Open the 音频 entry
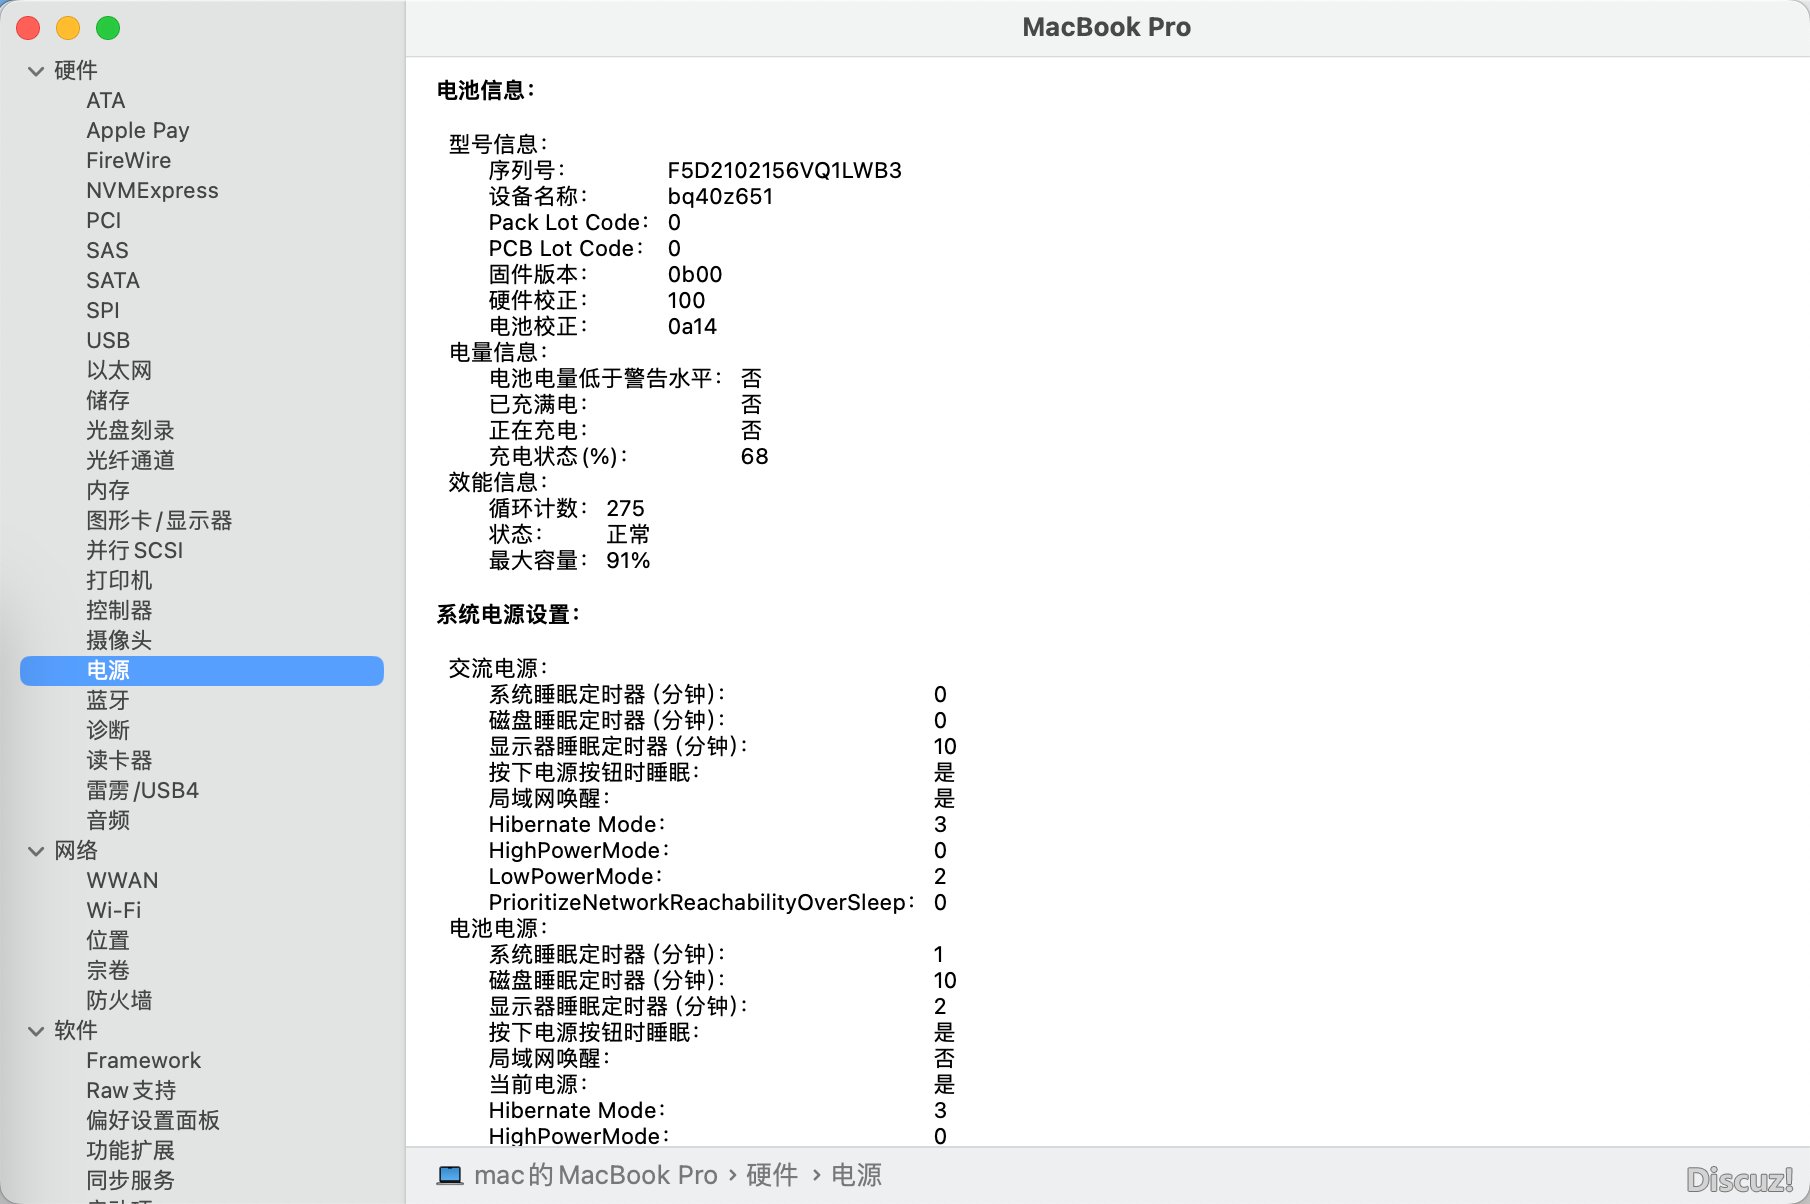Image resolution: width=1810 pixels, height=1204 pixels. pos(108,821)
